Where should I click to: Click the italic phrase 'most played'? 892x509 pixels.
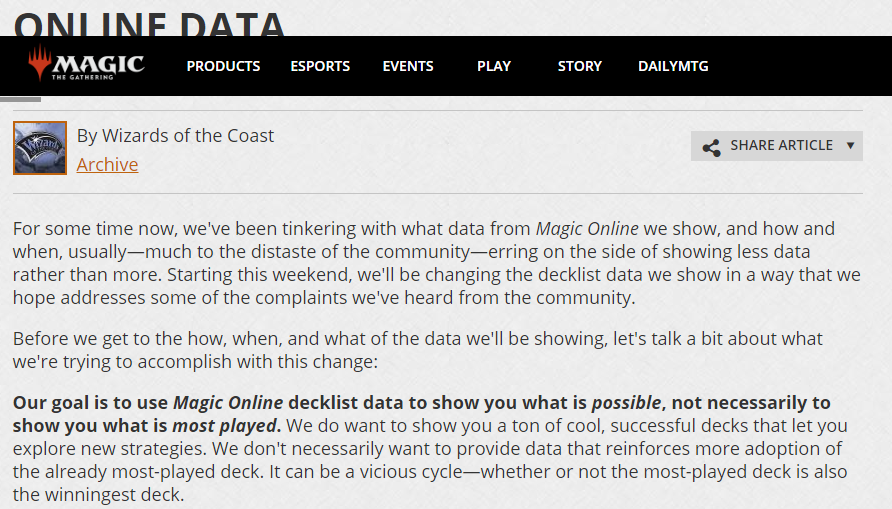(224, 425)
